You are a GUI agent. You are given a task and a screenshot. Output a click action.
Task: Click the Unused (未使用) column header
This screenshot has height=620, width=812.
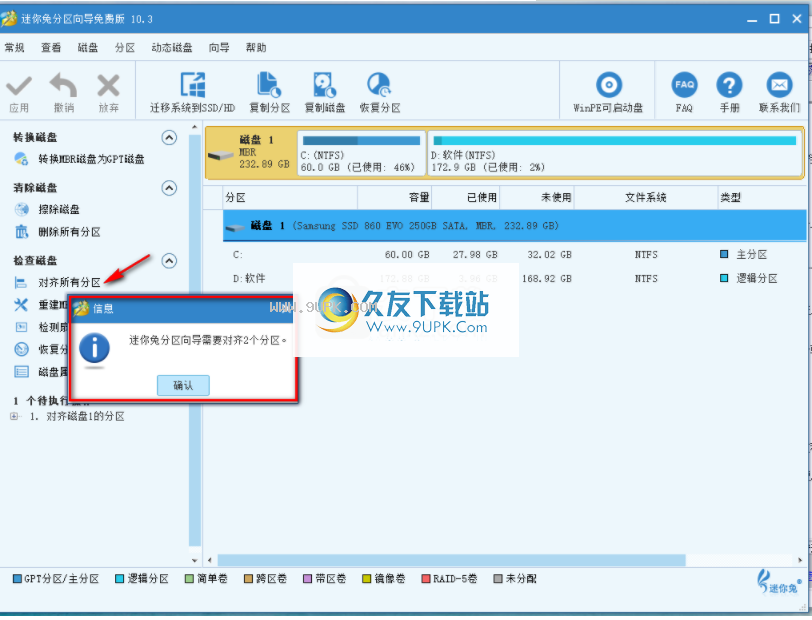pos(537,197)
